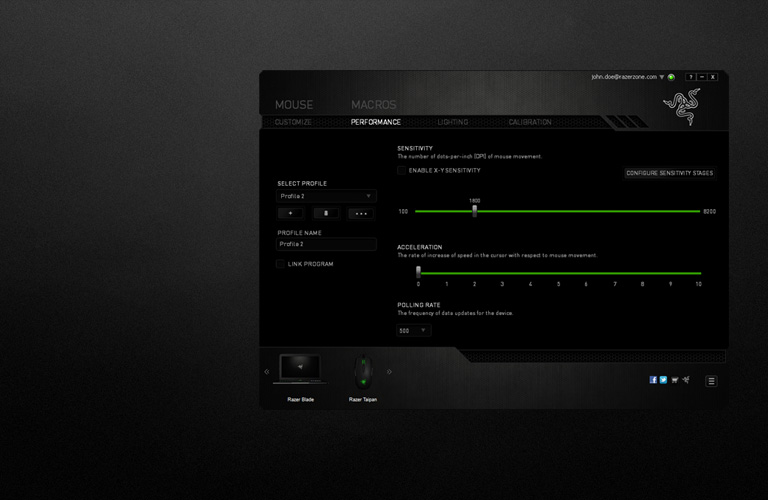This screenshot has height=500, width=768.
Task: Expand the john.doe account dropdown arrow
Action: point(662,77)
